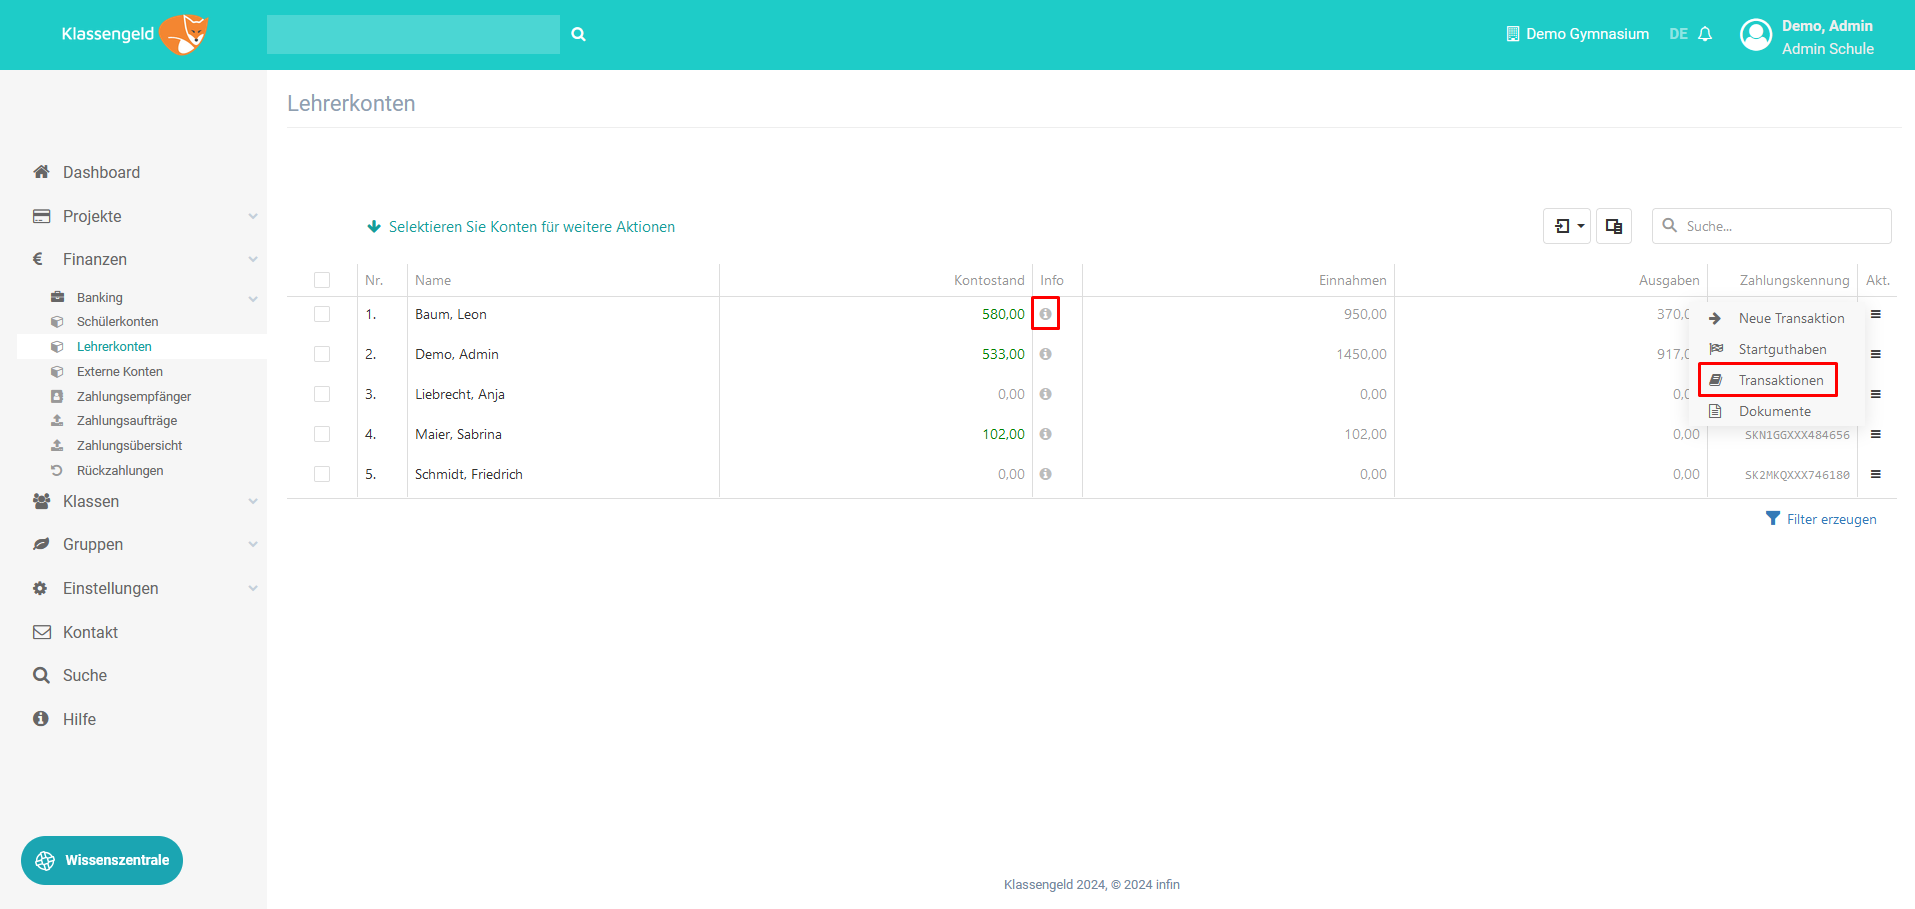Open info icon for Schmidt, Friedrich
This screenshot has width=1915, height=909.
(1045, 474)
